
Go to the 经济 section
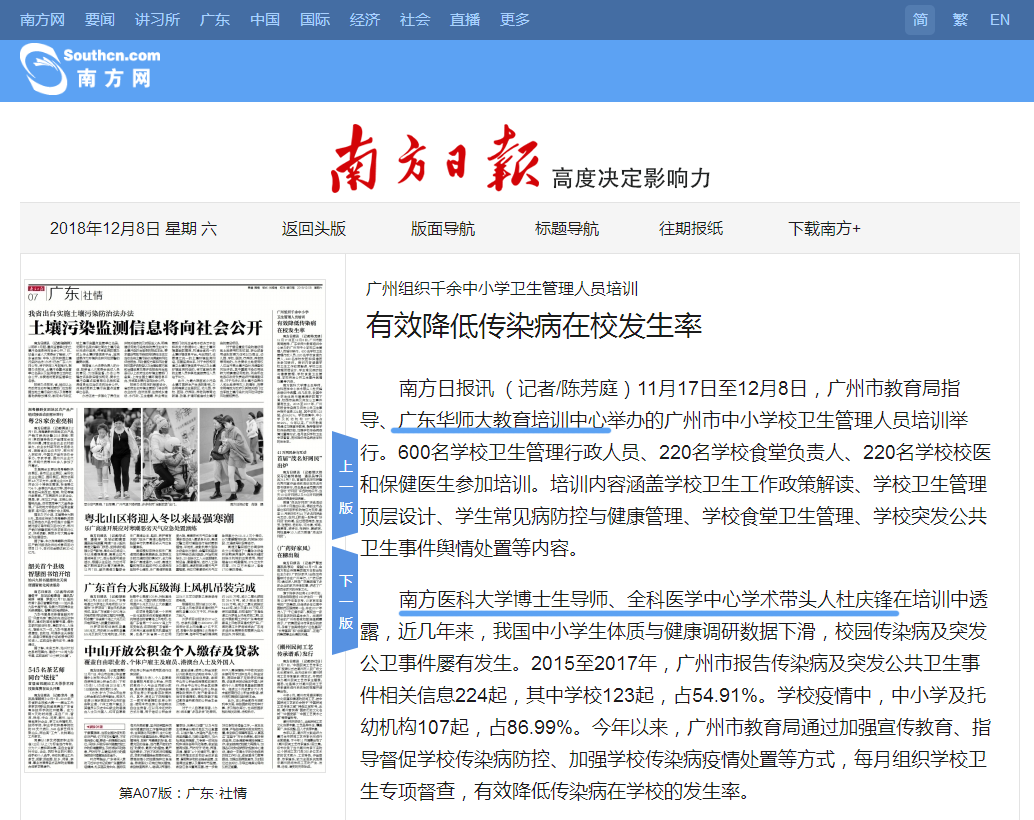(365, 20)
